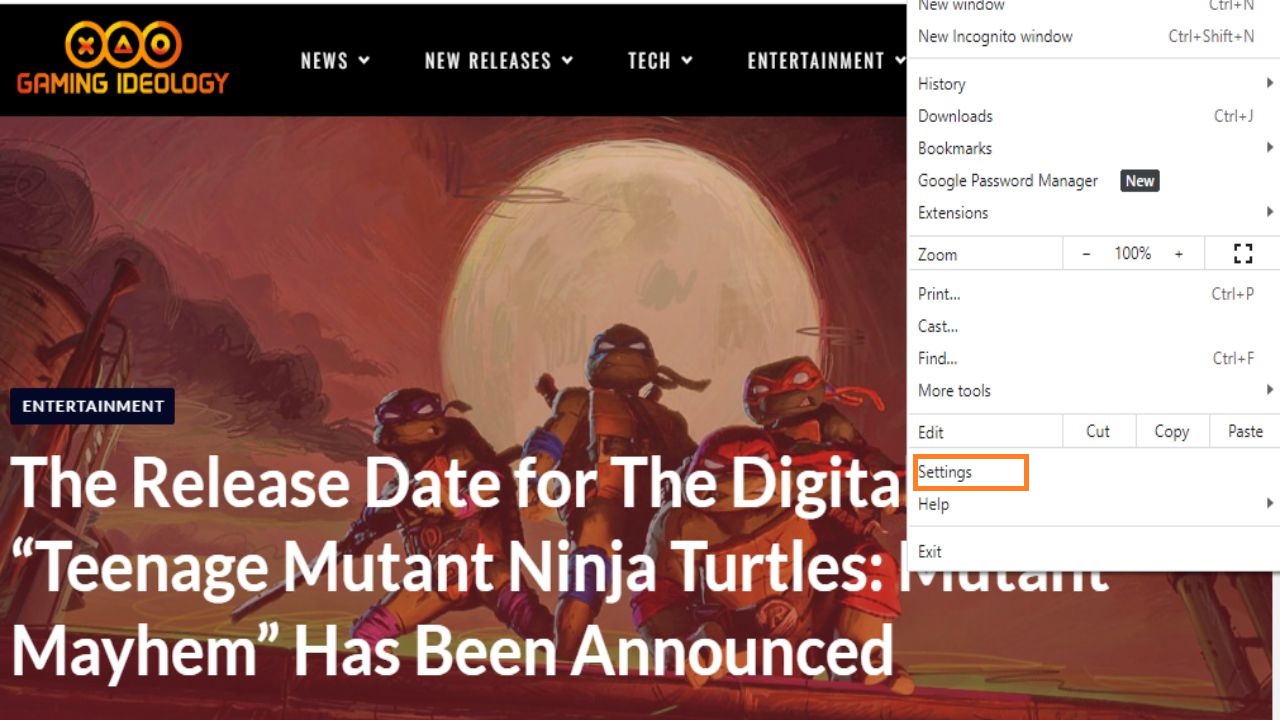The width and height of the screenshot is (1280, 720).
Task: Open the Bookmarks submenu
Action: [x=1092, y=148]
